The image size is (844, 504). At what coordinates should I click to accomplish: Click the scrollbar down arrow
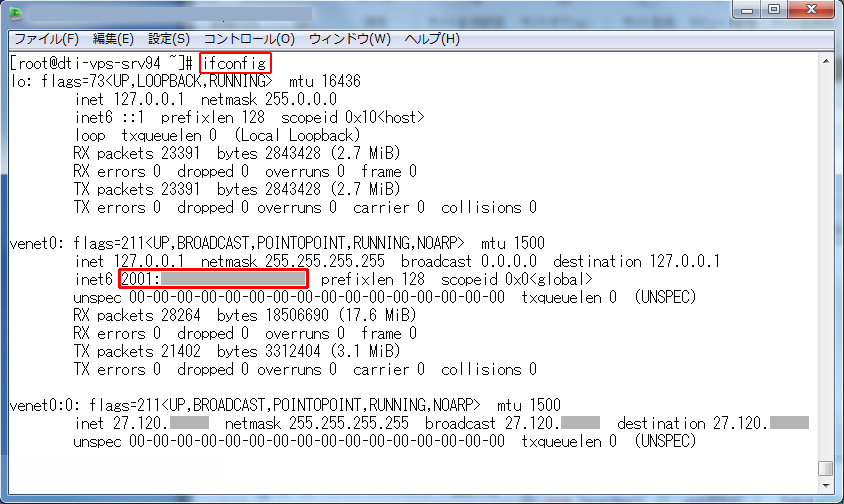pyautogui.click(x=825, y=486)
